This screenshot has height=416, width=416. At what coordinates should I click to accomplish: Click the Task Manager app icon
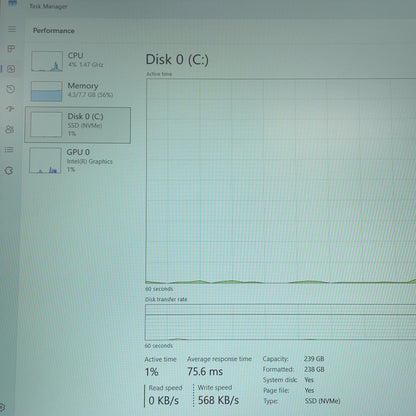[x=12, y=3]
